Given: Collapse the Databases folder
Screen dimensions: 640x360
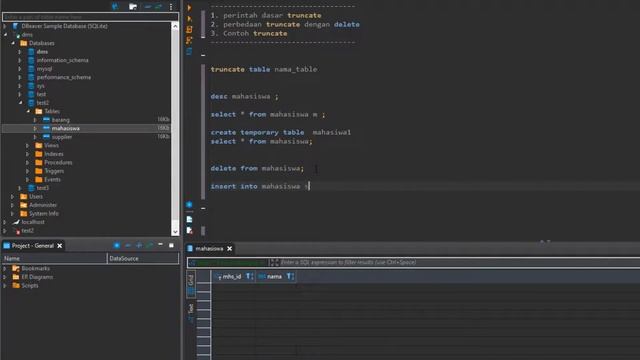Looking at the screenshot, I should click(13, 43).
